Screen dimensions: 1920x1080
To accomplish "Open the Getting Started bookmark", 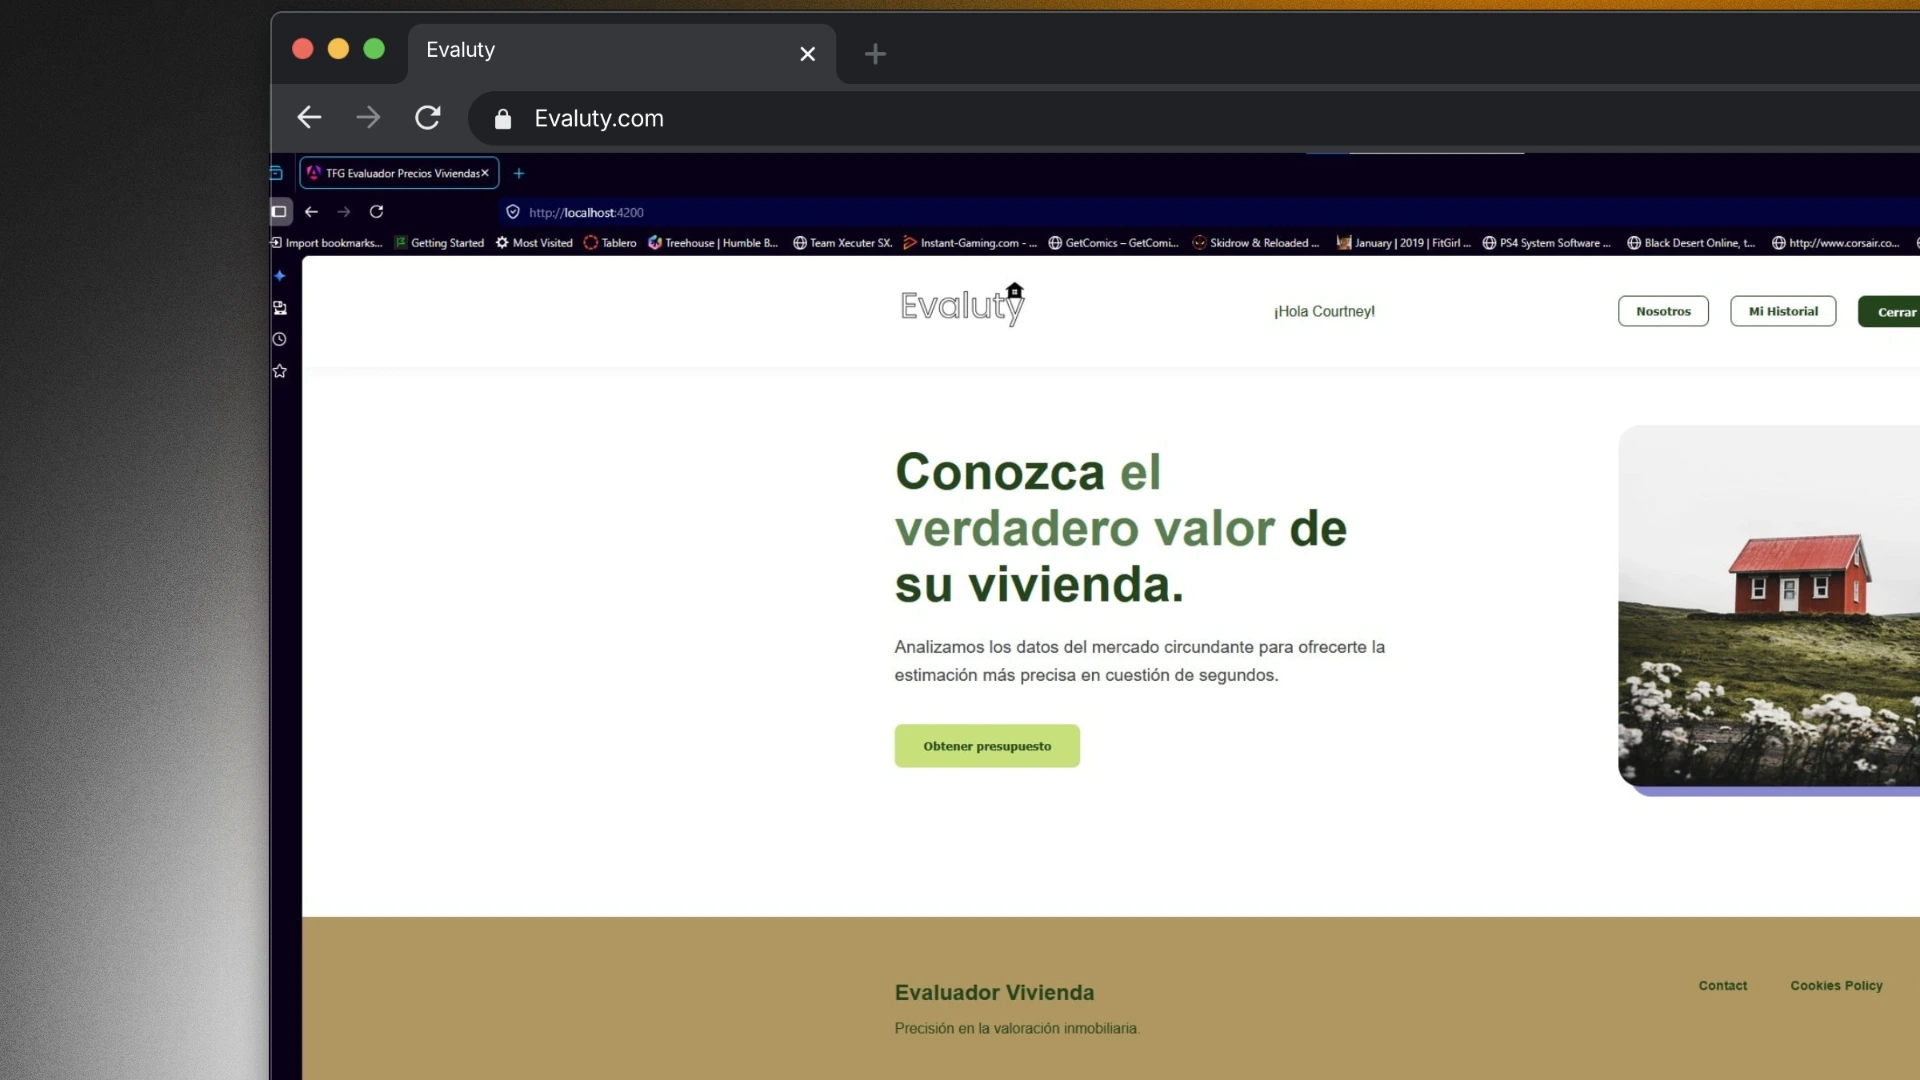I will point(439,243).
